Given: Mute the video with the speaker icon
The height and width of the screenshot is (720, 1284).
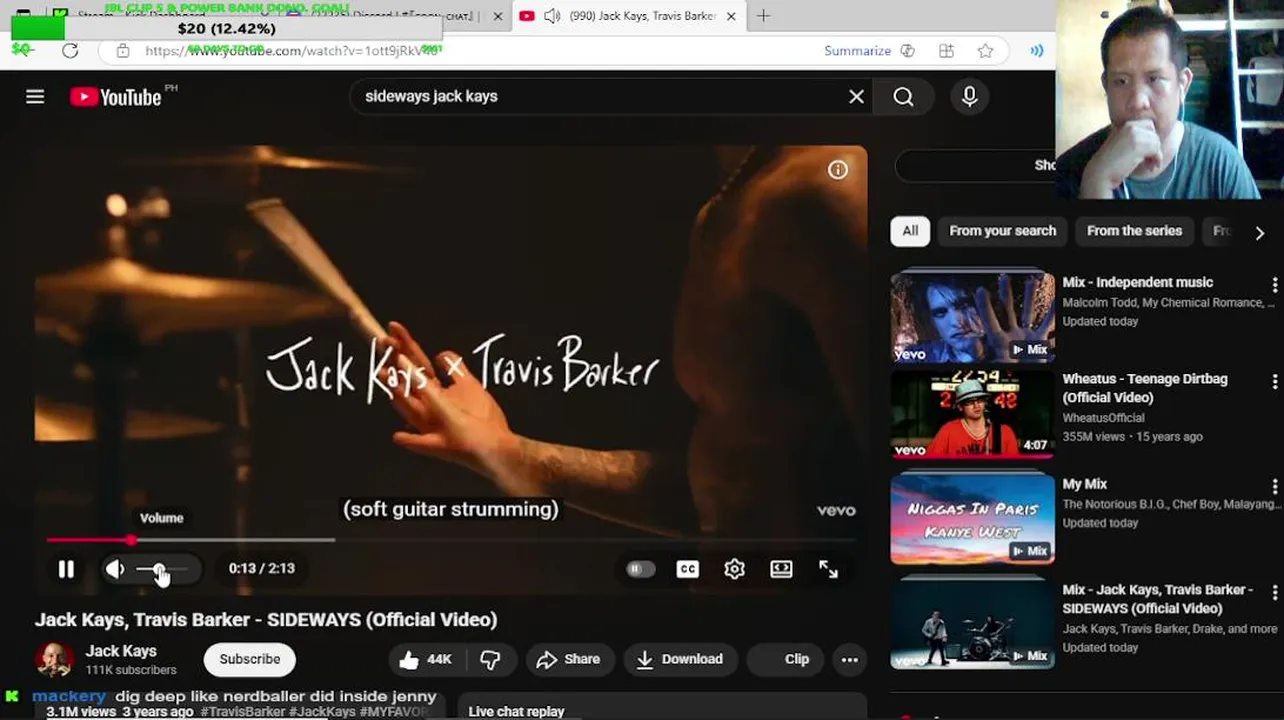Looking at the screenshot, I should [115, 569].
